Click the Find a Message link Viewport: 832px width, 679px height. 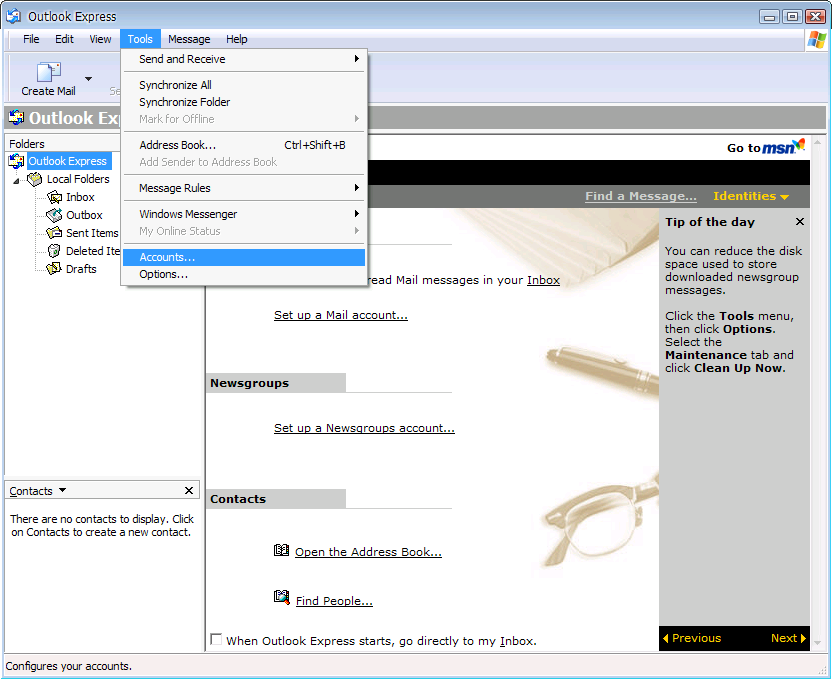(640, 196)
